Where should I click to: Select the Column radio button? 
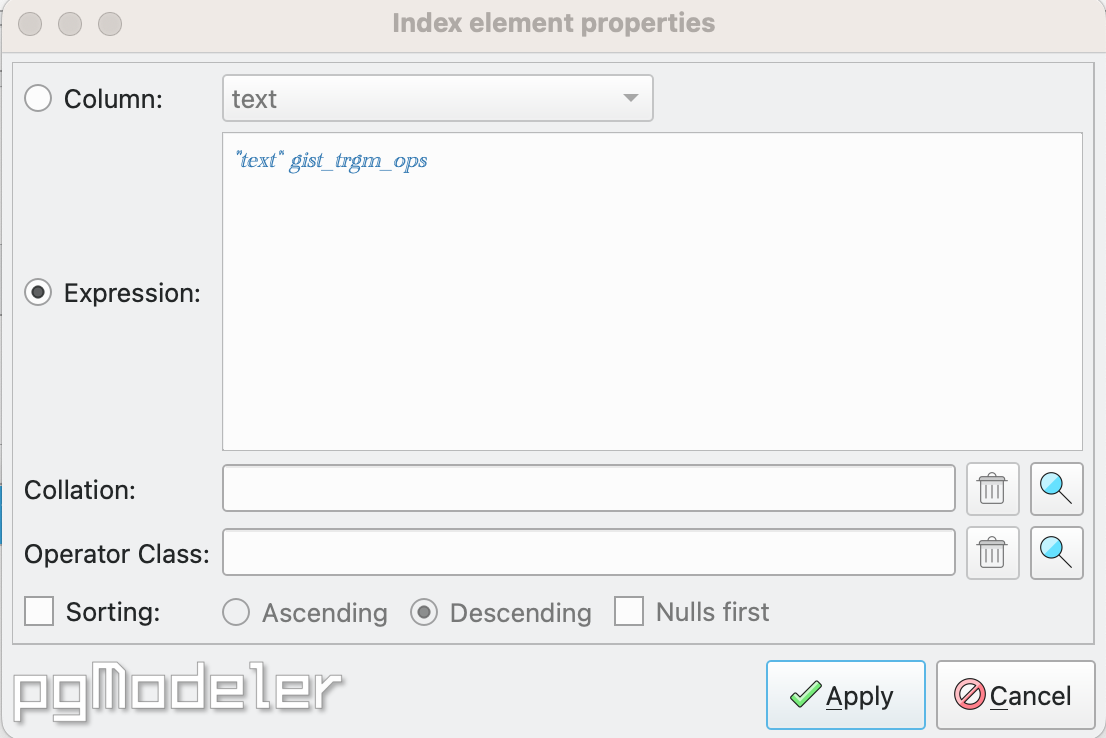click(37, 99)
